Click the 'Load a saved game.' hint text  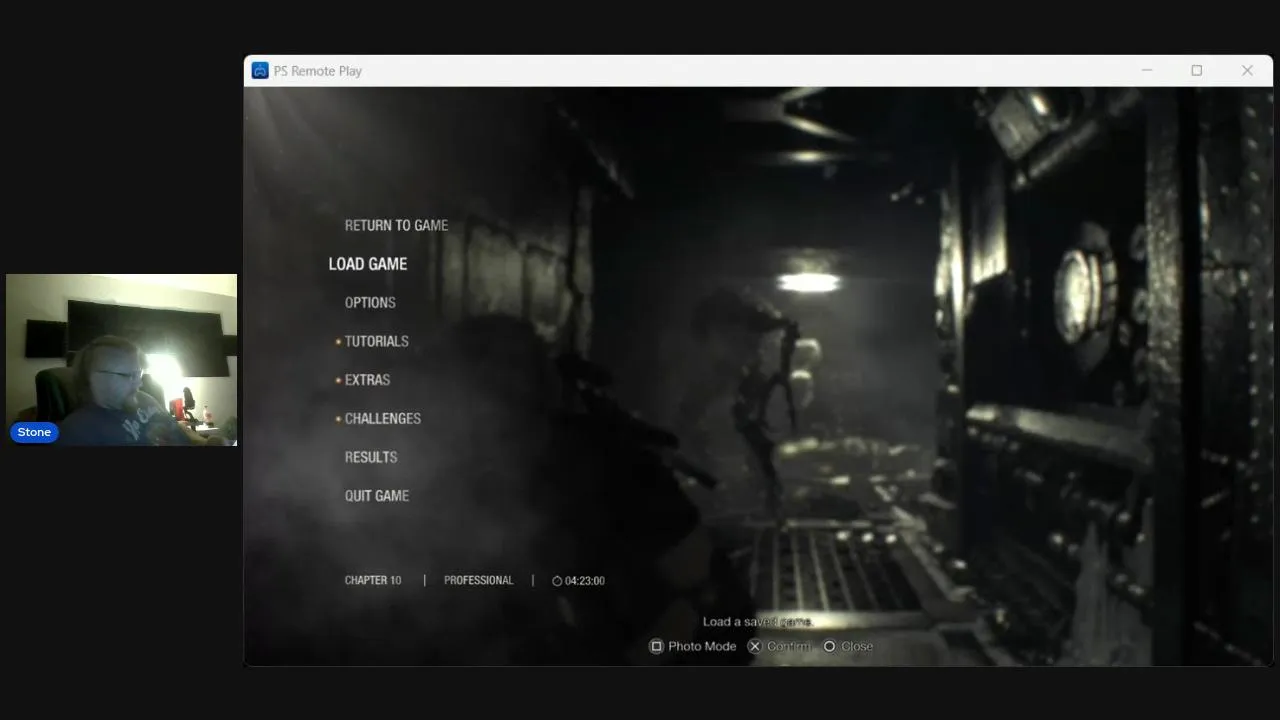759,622
